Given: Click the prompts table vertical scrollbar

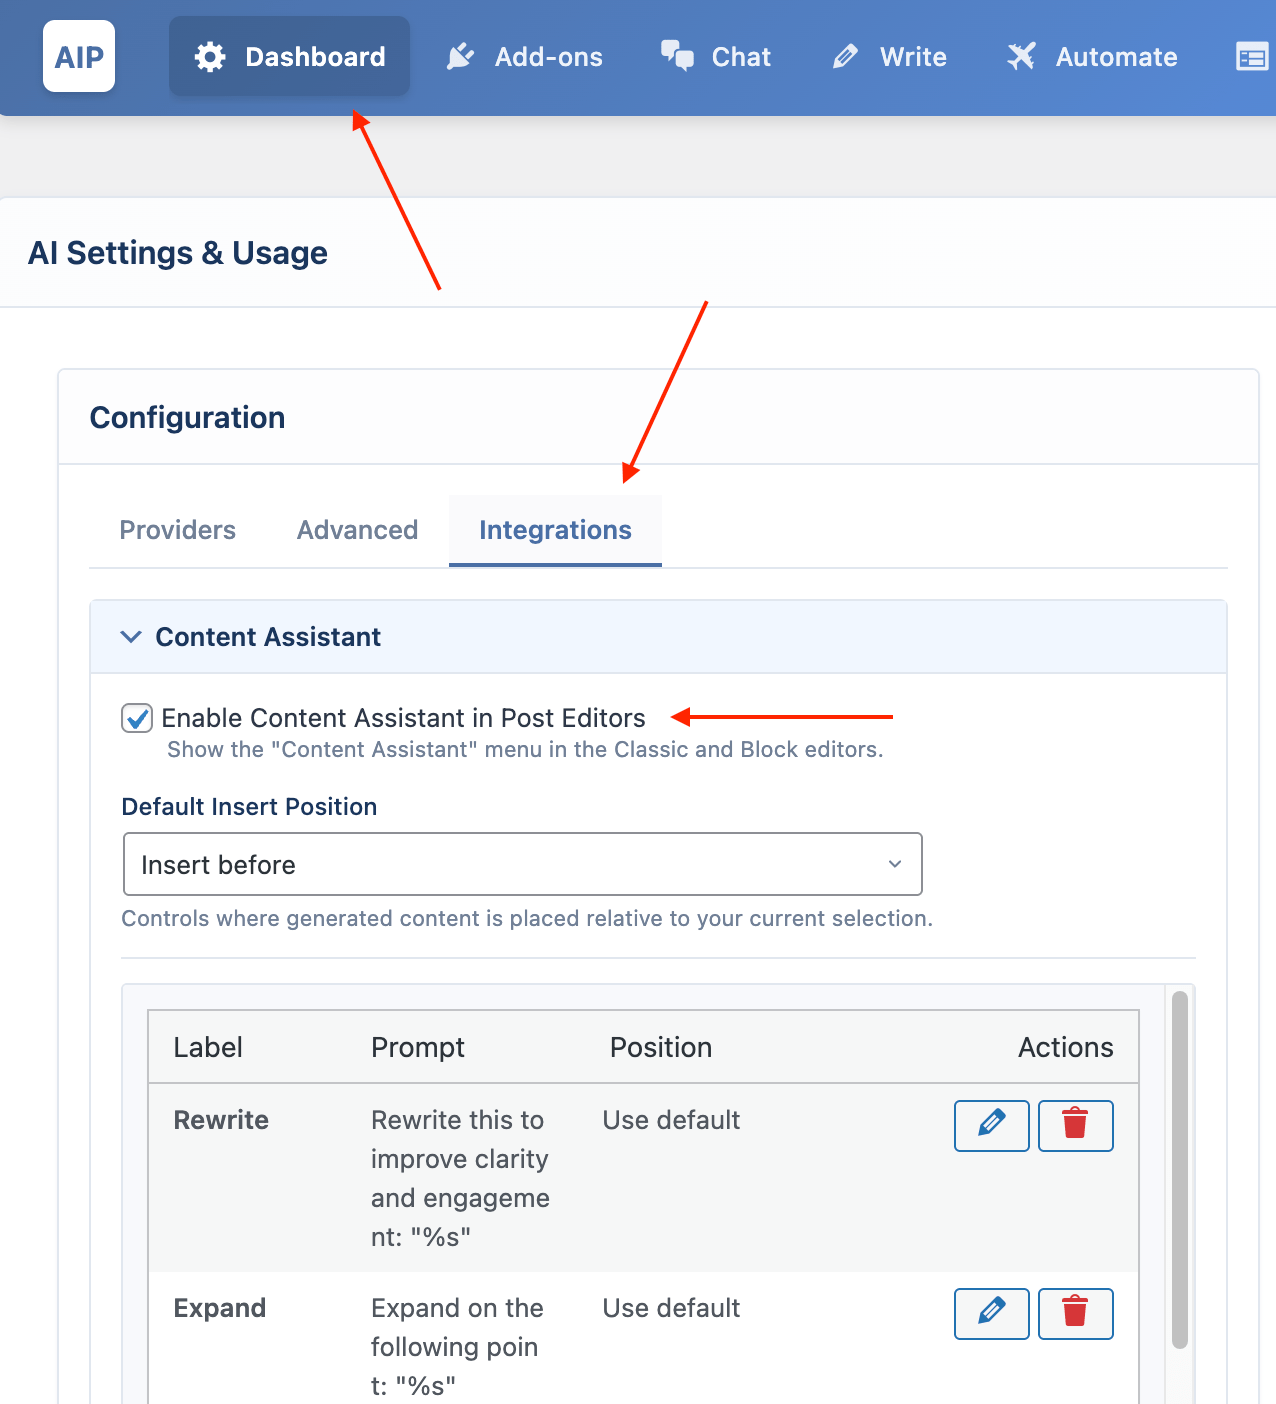Looking at the screenshot, I should 1179,1170.
